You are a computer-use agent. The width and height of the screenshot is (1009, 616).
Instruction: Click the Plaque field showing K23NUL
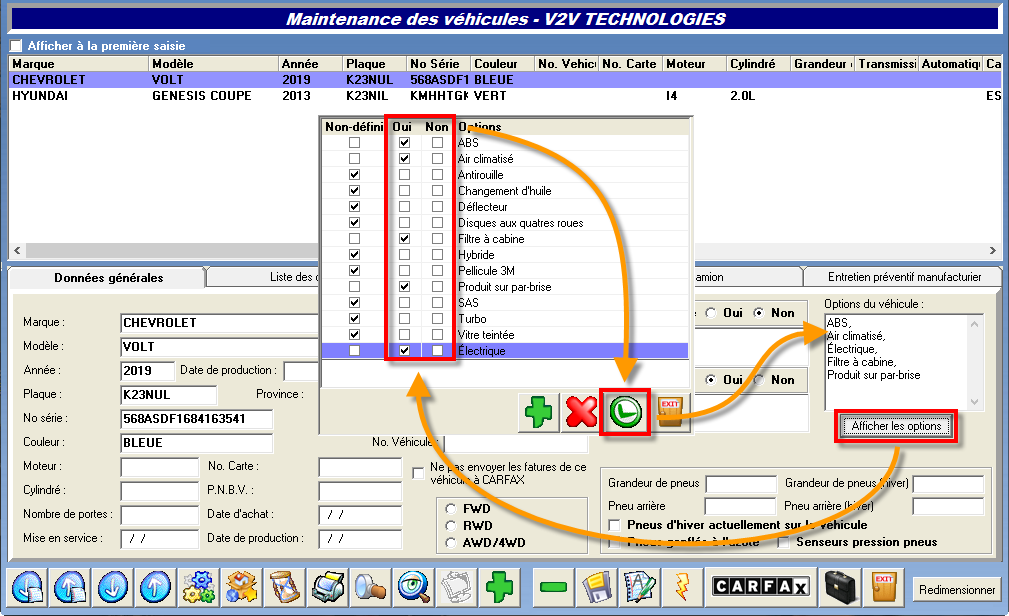(169, 395)
